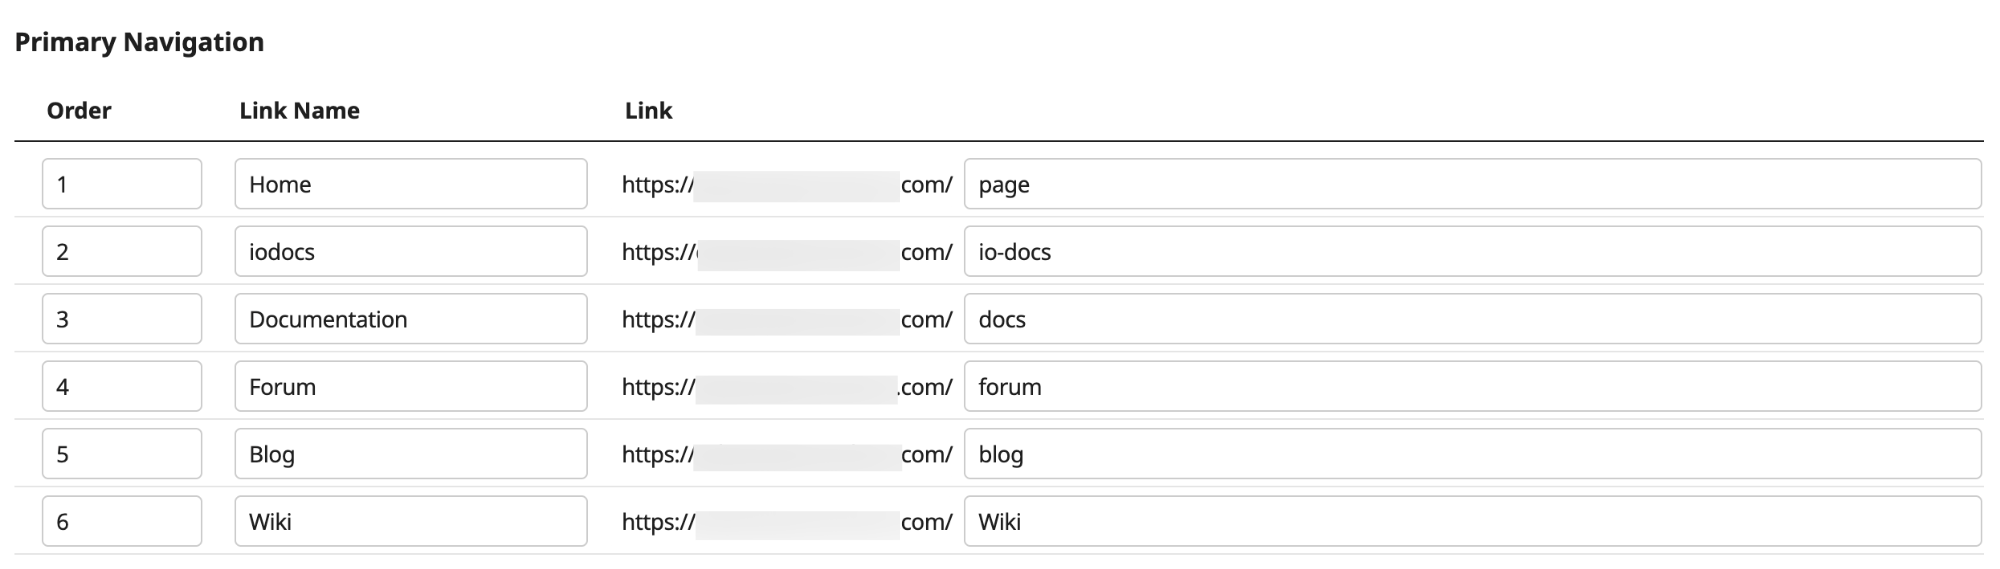Click the Blog link name field
This screenshot has height=569, width=2000.
410,454
